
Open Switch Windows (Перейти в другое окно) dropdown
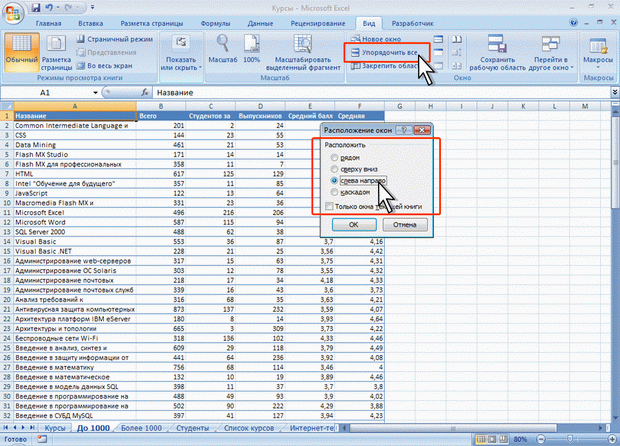550,52
